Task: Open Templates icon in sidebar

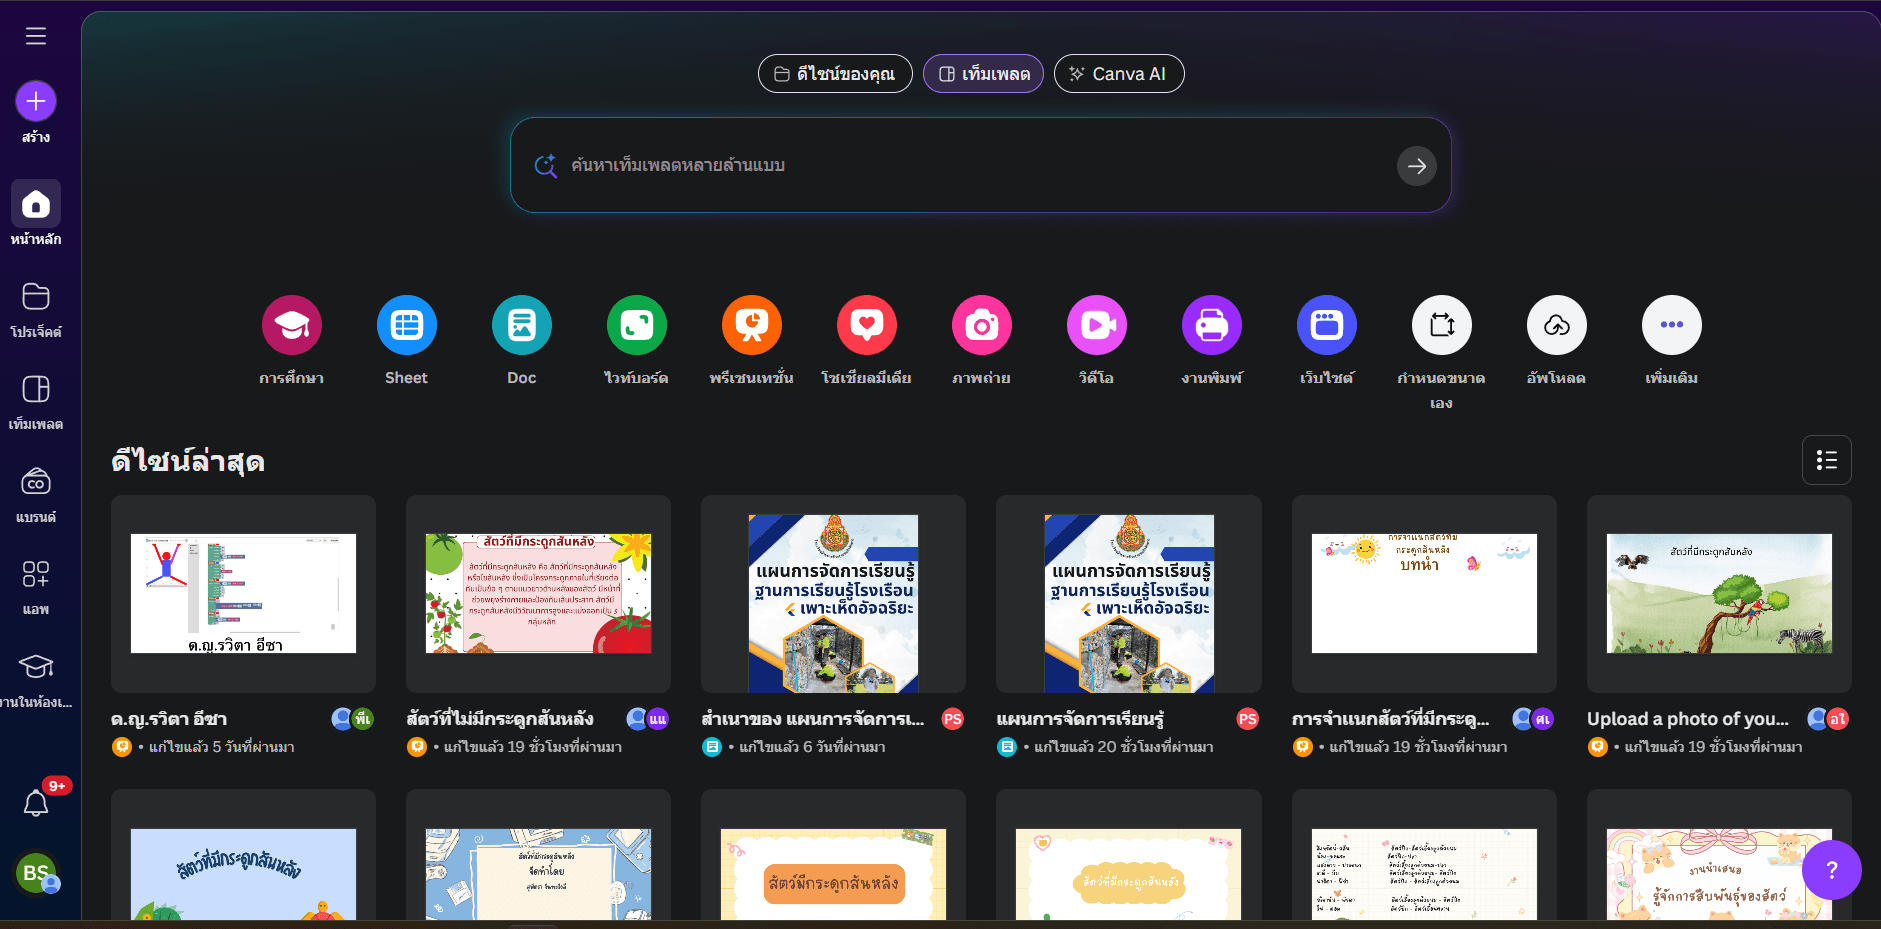Action: [36, 389]
